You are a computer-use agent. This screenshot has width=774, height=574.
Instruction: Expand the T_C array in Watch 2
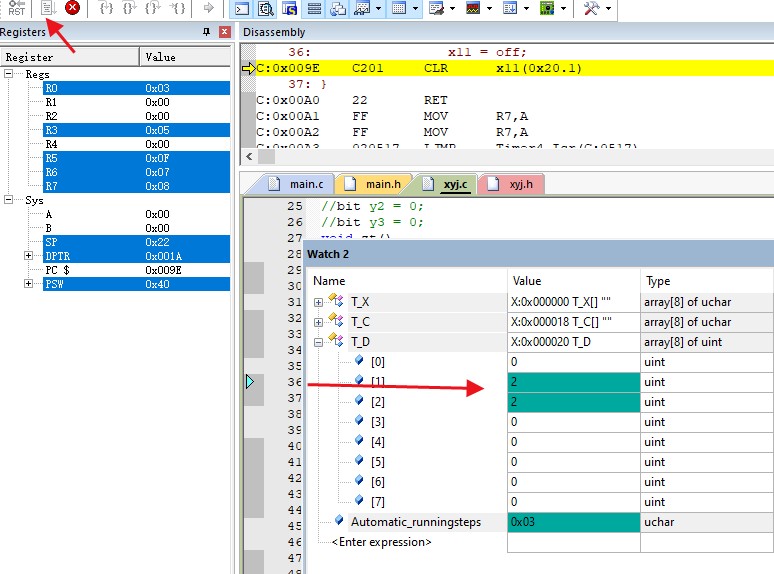[x=318, y=322]
